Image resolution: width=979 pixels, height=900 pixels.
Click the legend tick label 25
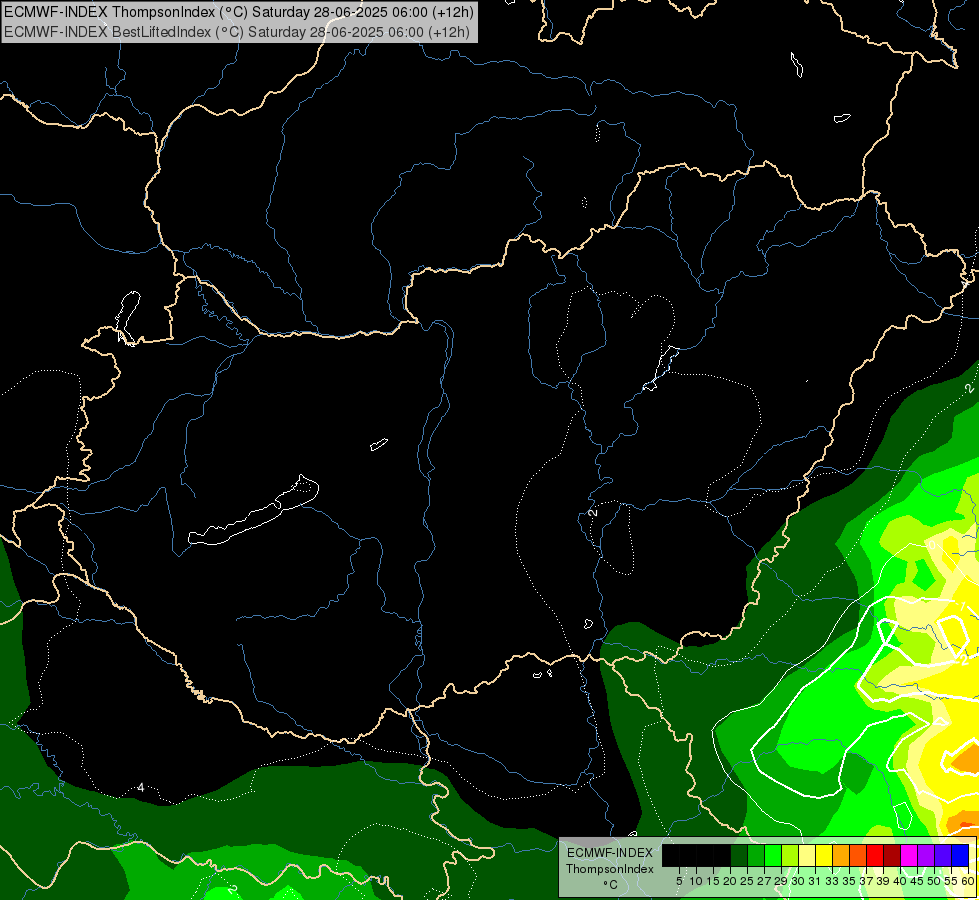click(747, 881)
